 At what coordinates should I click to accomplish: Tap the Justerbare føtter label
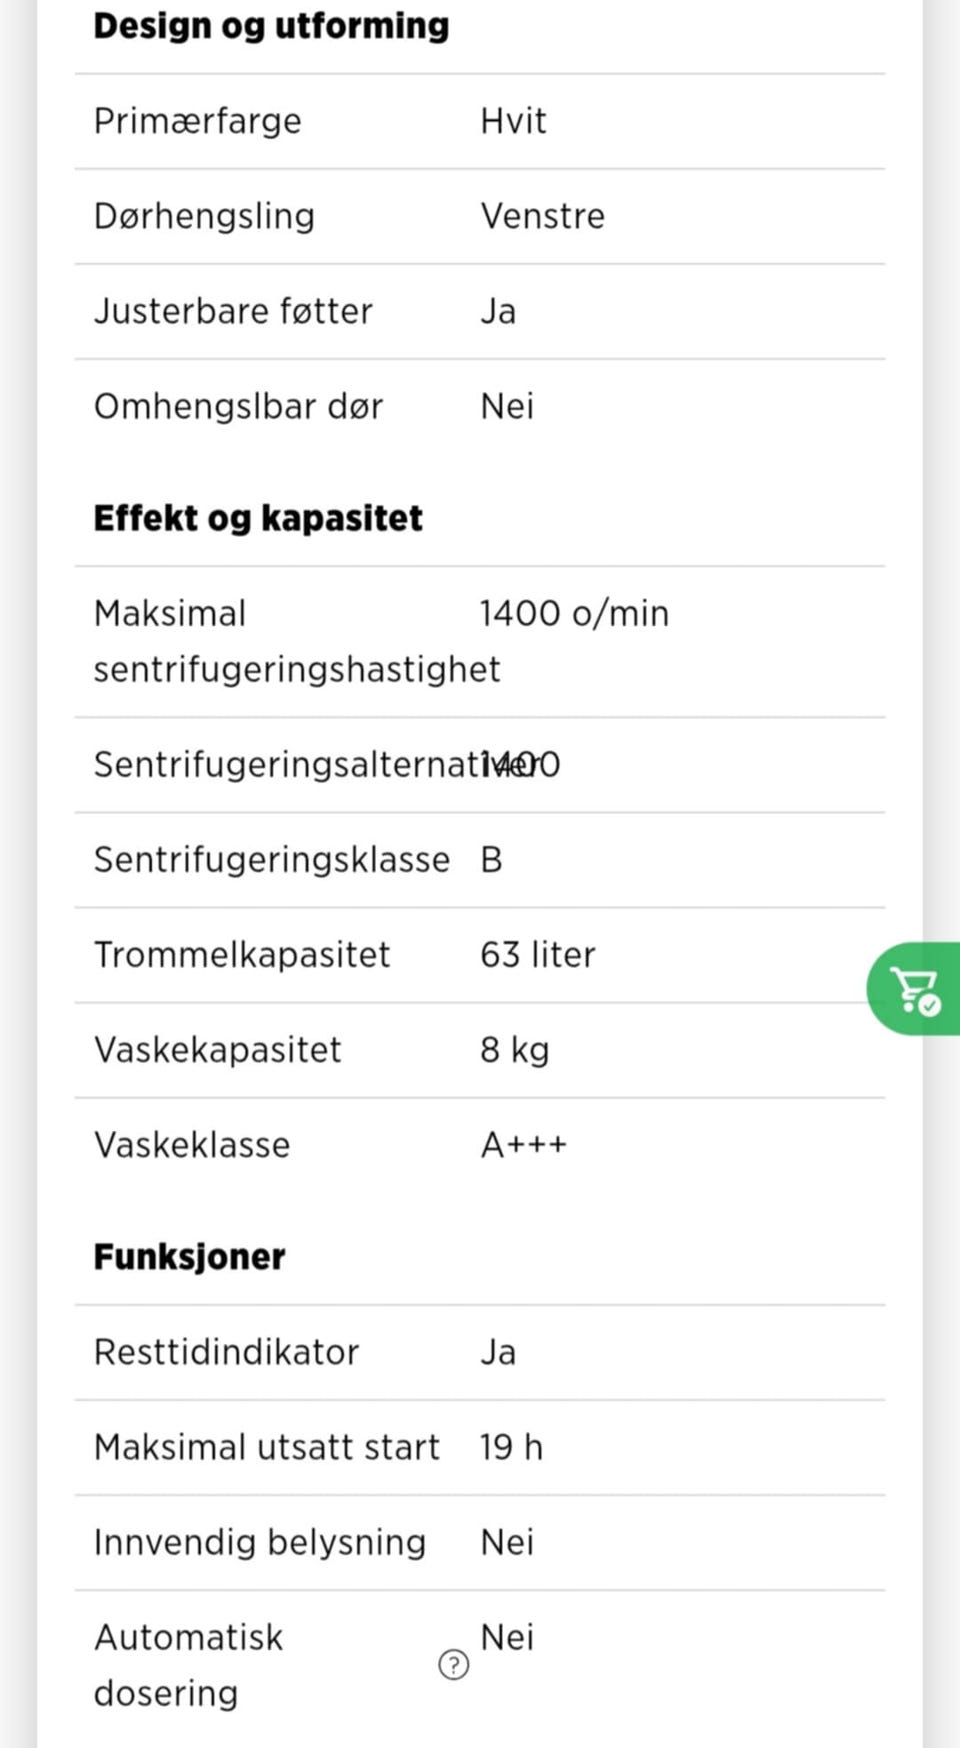[233, 311]
